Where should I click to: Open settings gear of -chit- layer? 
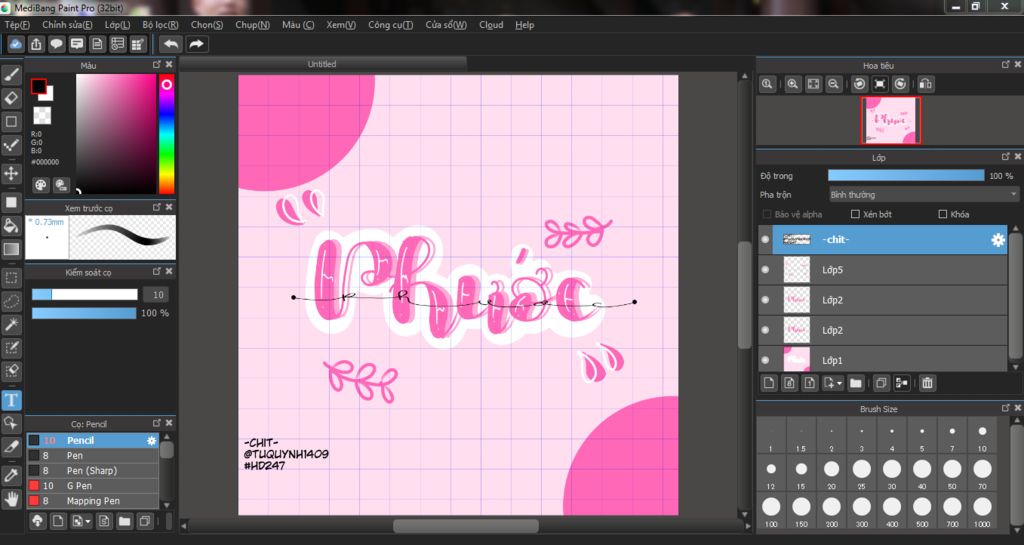click(997, 240)
